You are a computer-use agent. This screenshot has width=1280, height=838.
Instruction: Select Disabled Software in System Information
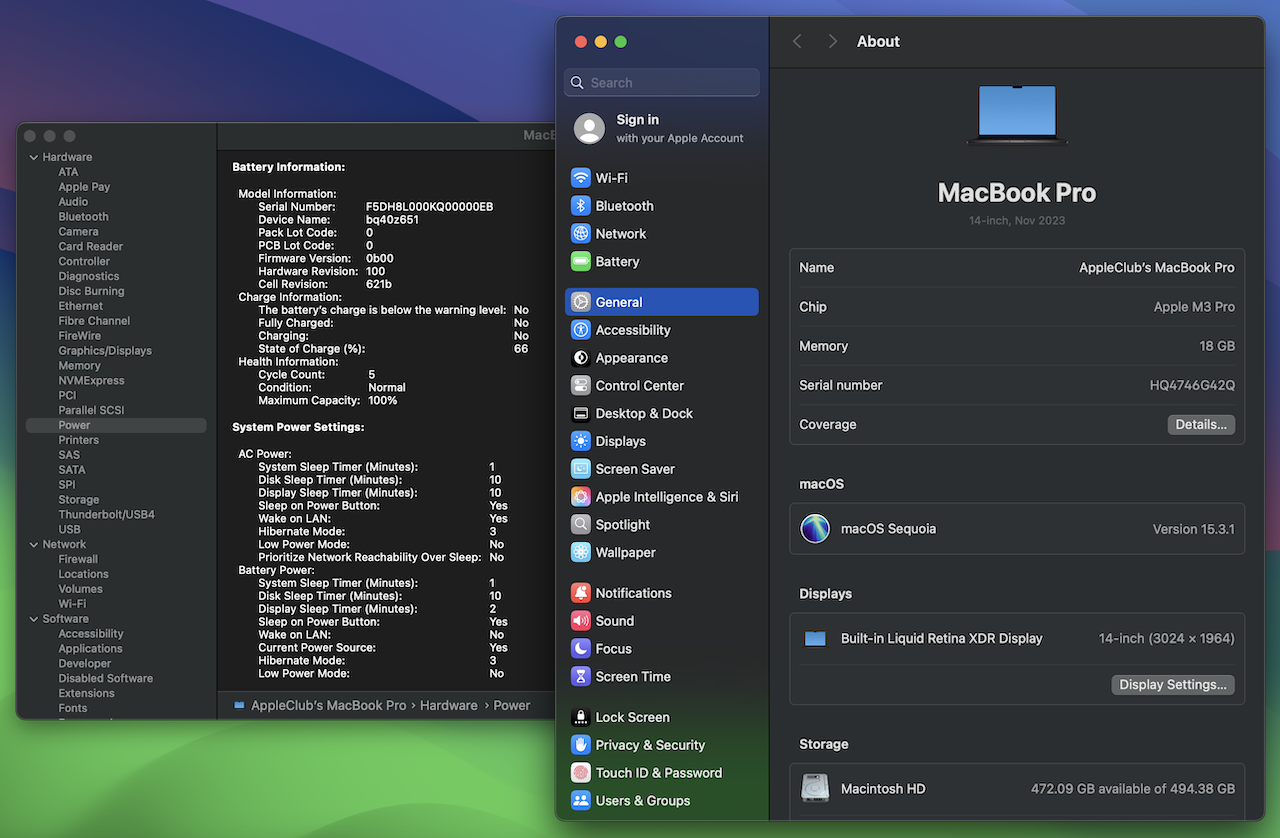point(105,679)
